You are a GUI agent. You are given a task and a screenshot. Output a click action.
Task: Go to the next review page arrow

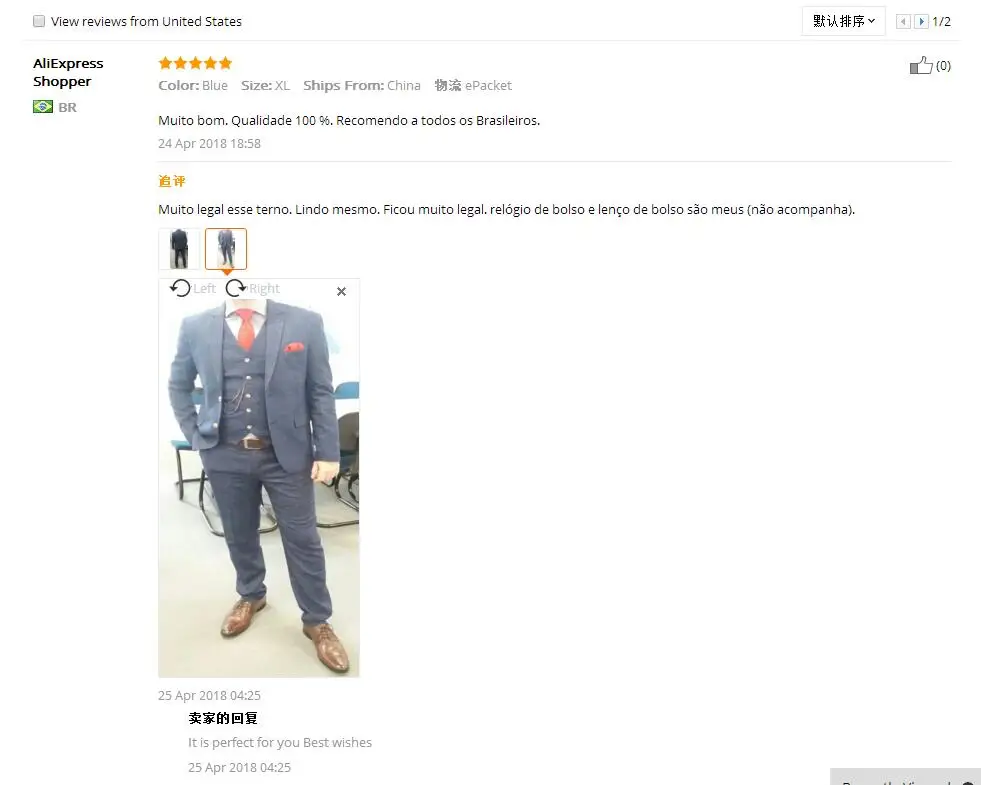point(921,22)
